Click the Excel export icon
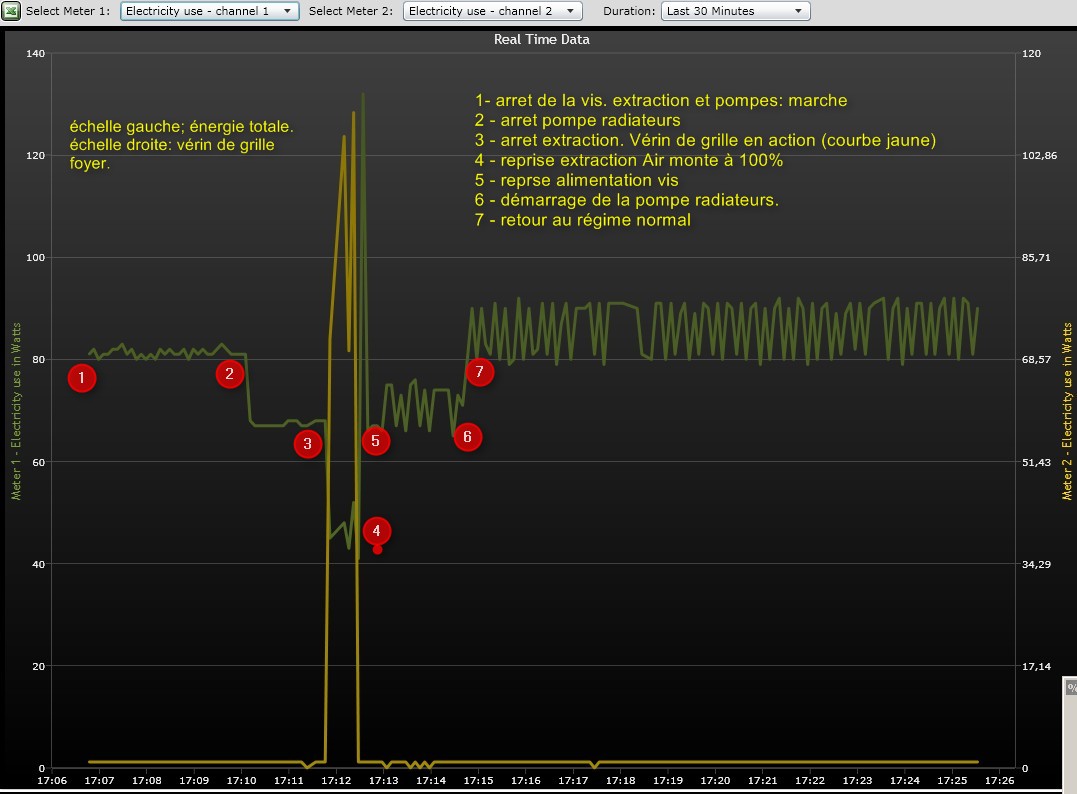This screenshot has width=1077, height=794. point(11,11)
